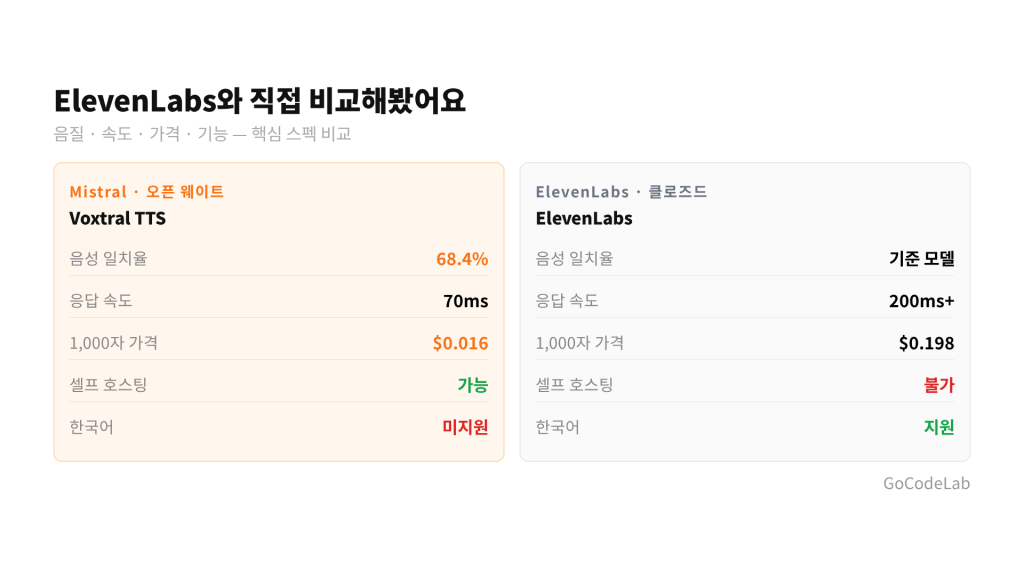Select the ElevenLabs closed label
This screenshot has width=1024, height=576.
coord(621,192)
